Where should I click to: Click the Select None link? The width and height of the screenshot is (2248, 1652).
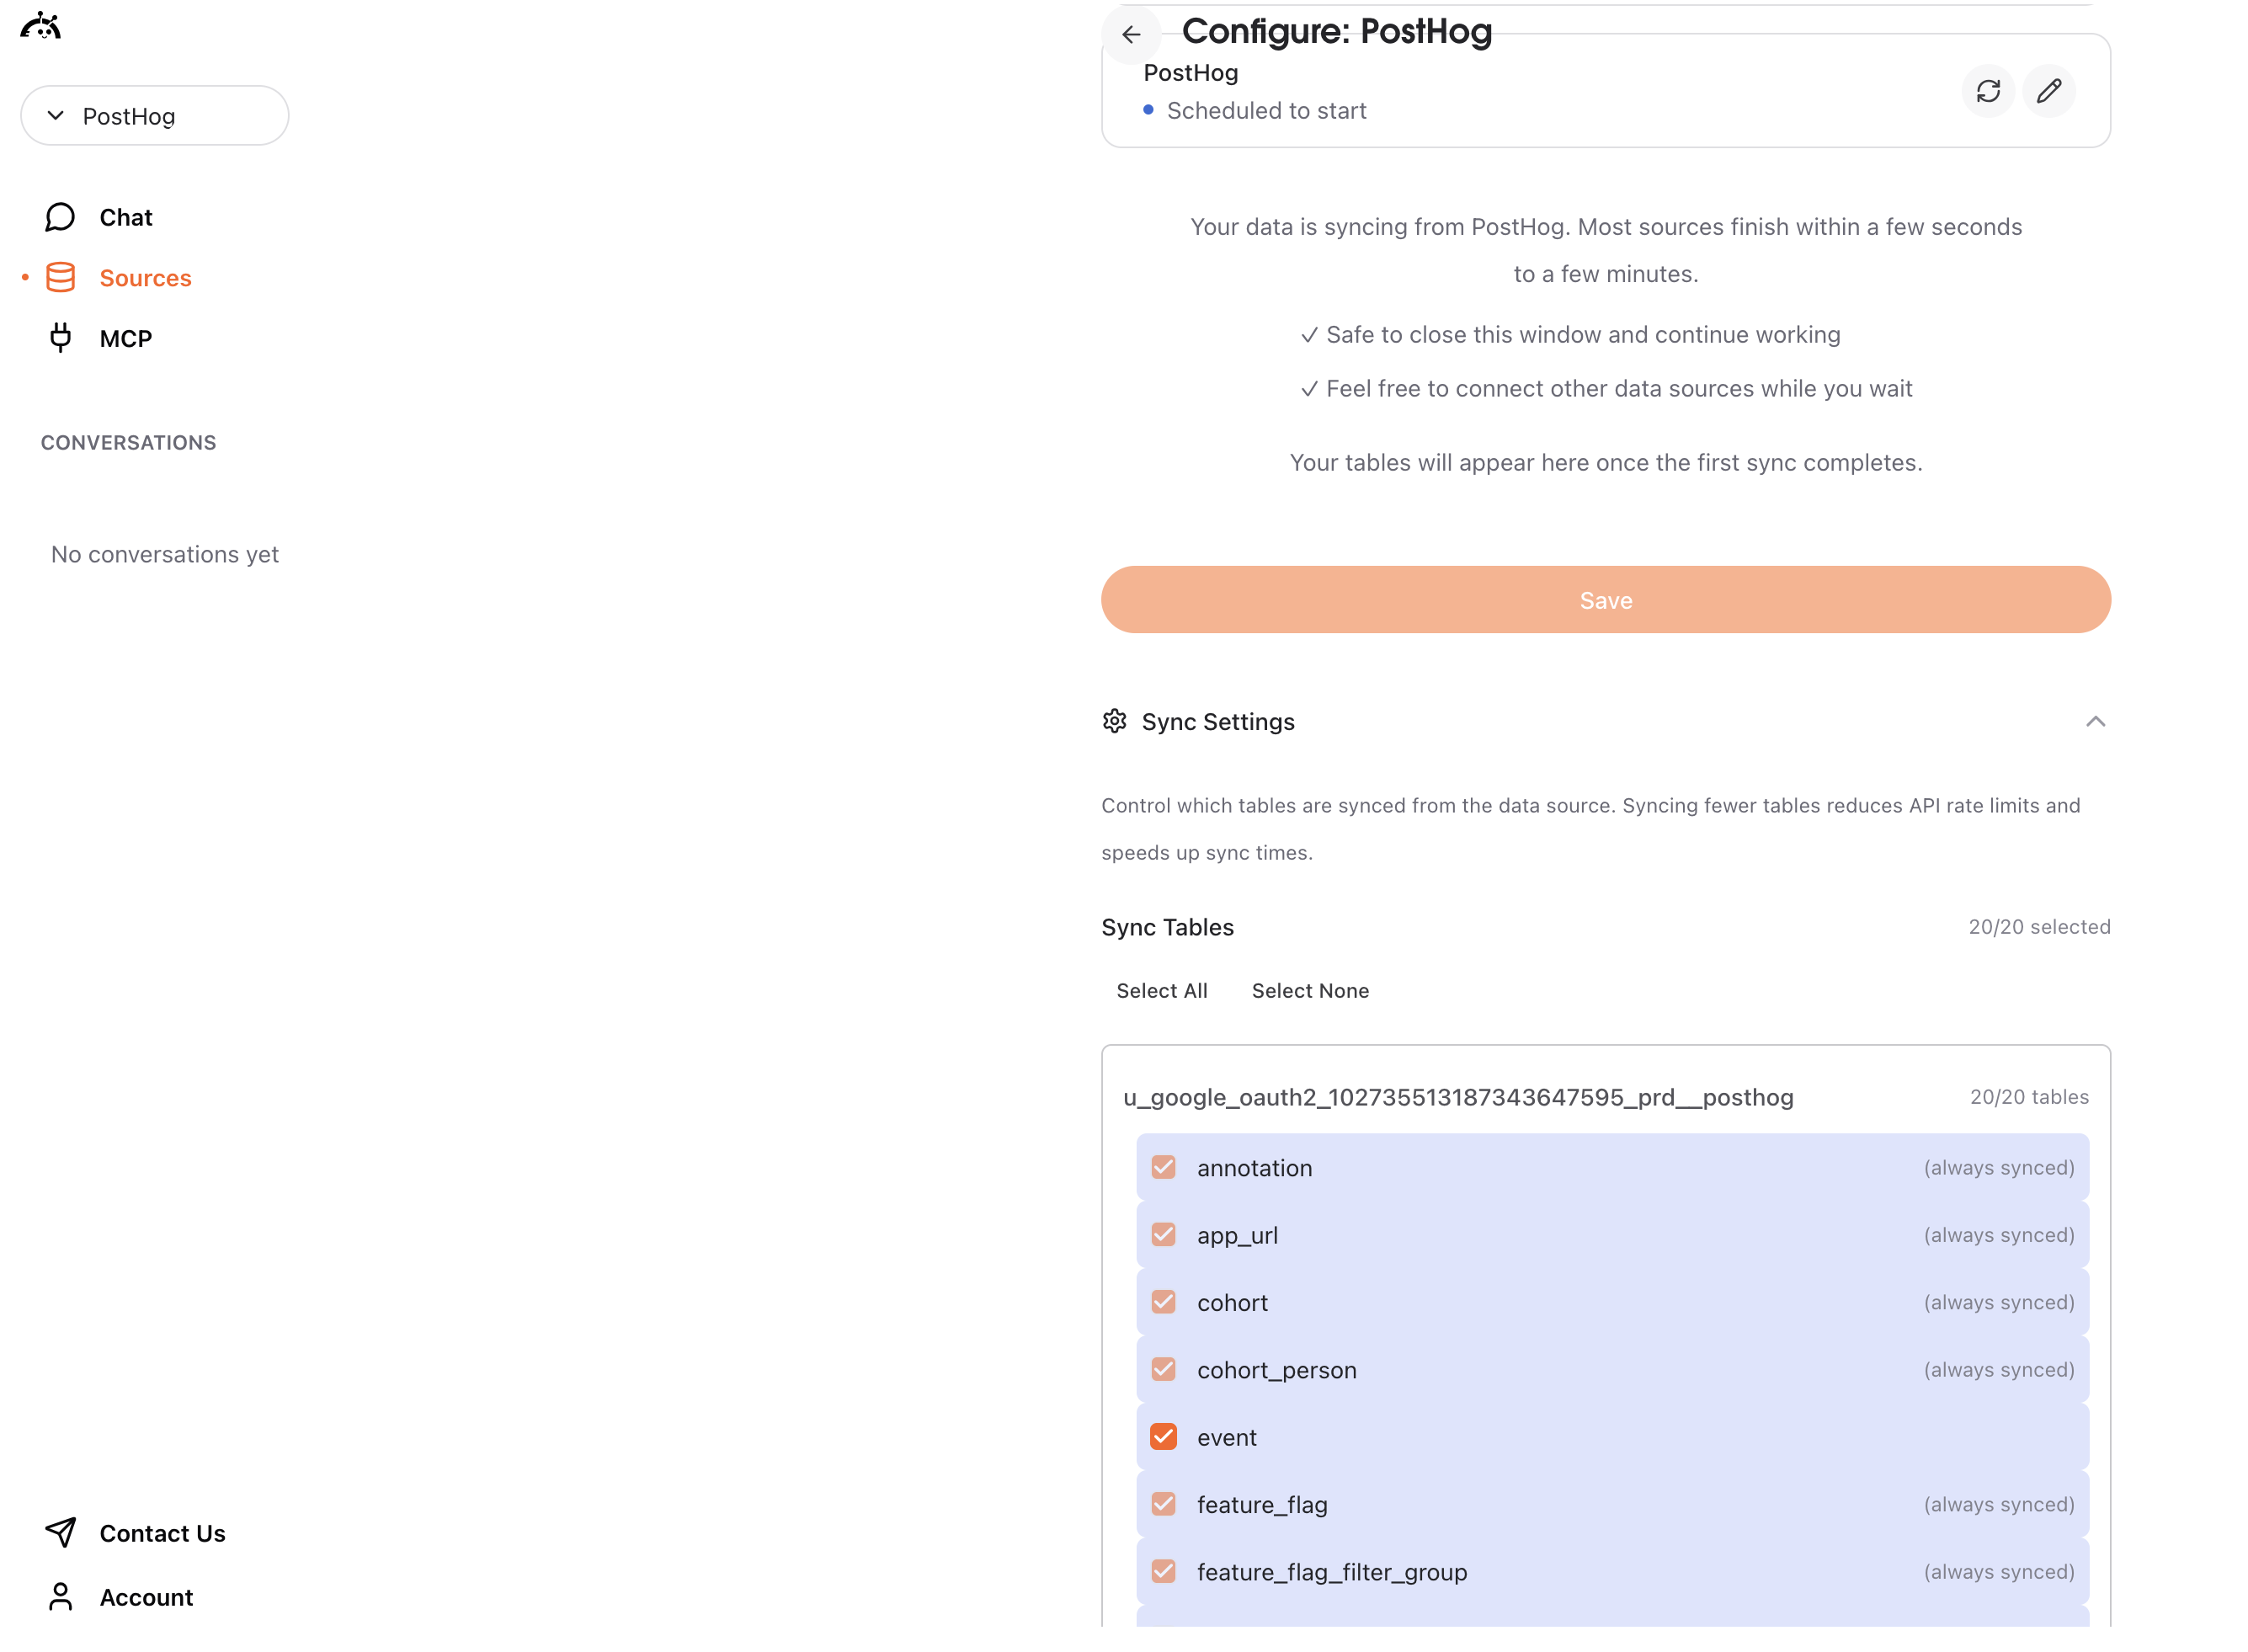click(1310, 990)
